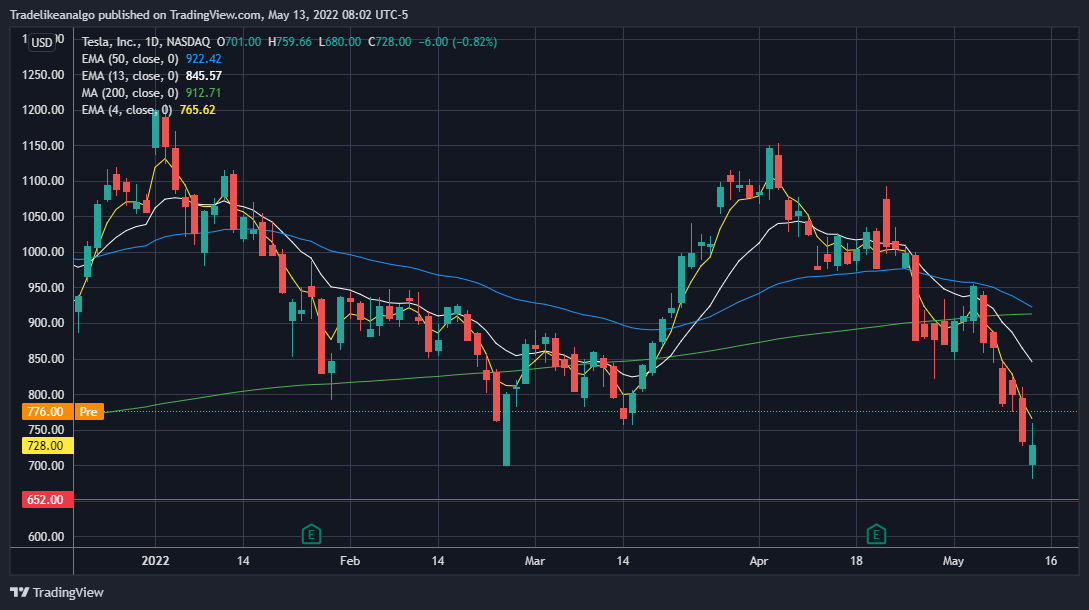Click the O701.00 open value in header
This screenshot has height=610, width=1089.
pyautogui.click(x=239, y=42)
